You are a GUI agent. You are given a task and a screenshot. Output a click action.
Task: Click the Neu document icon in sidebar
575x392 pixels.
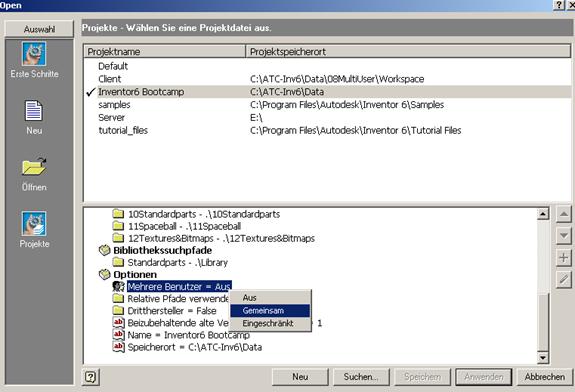tap(34, 110)
